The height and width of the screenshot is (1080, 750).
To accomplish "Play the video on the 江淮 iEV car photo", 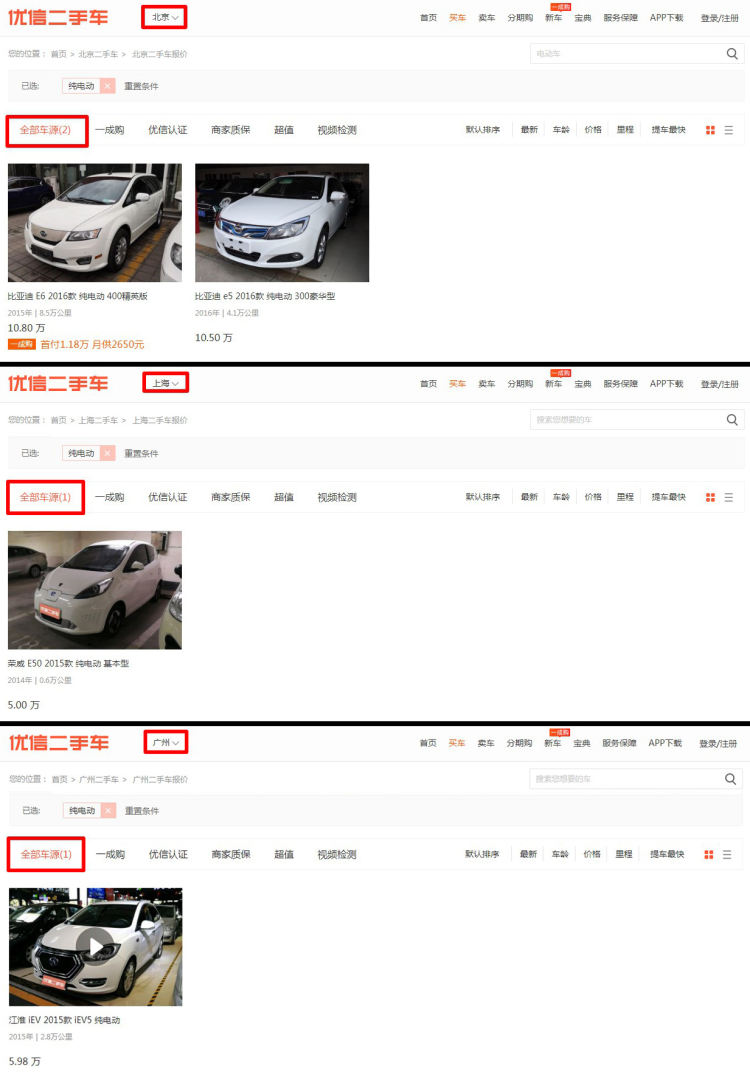I will (x=96, y=947).
